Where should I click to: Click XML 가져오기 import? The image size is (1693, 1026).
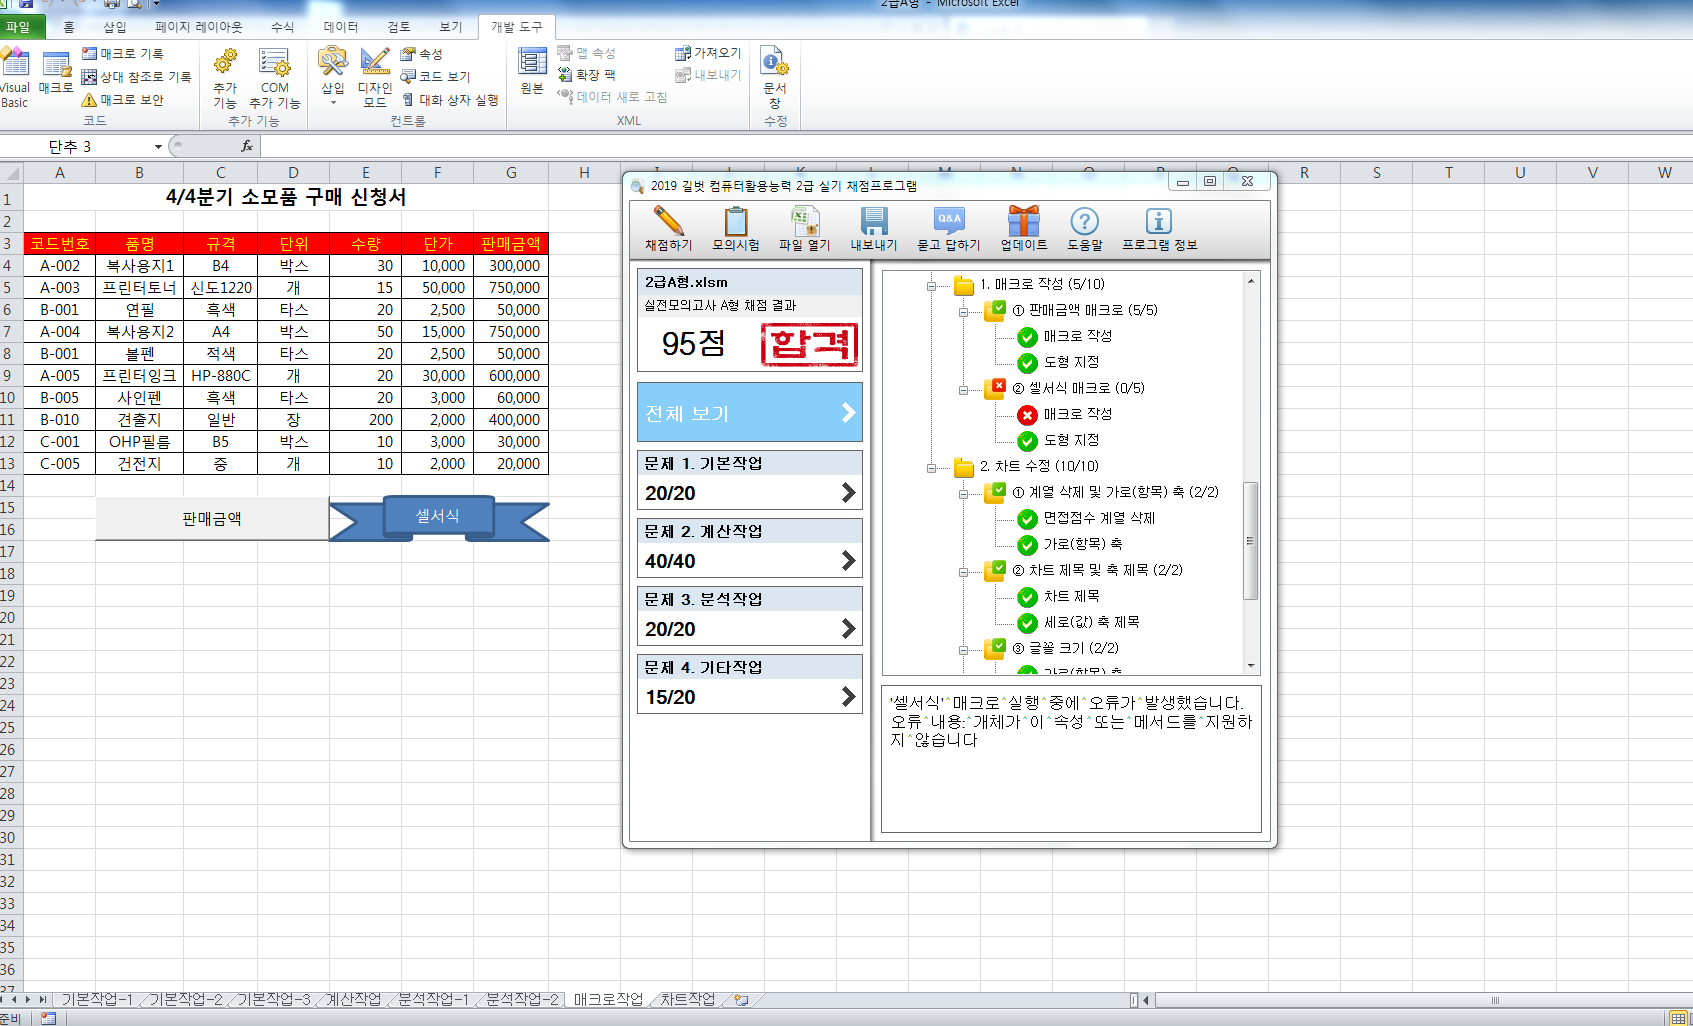click(708, 53)
